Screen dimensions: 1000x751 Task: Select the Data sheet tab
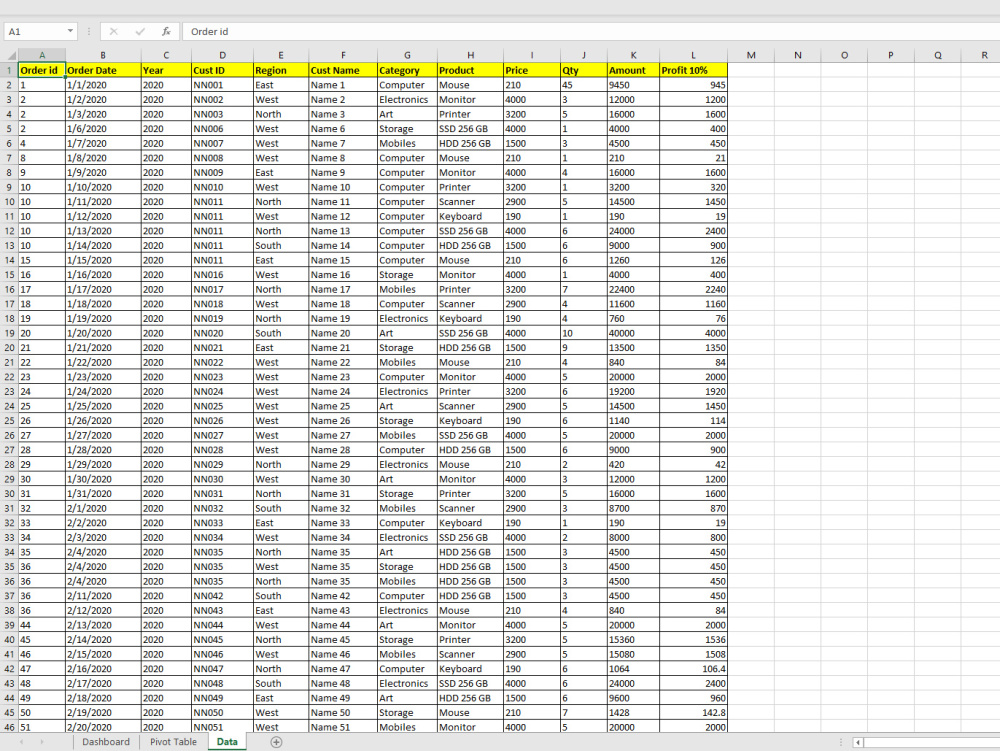point(227,742)
